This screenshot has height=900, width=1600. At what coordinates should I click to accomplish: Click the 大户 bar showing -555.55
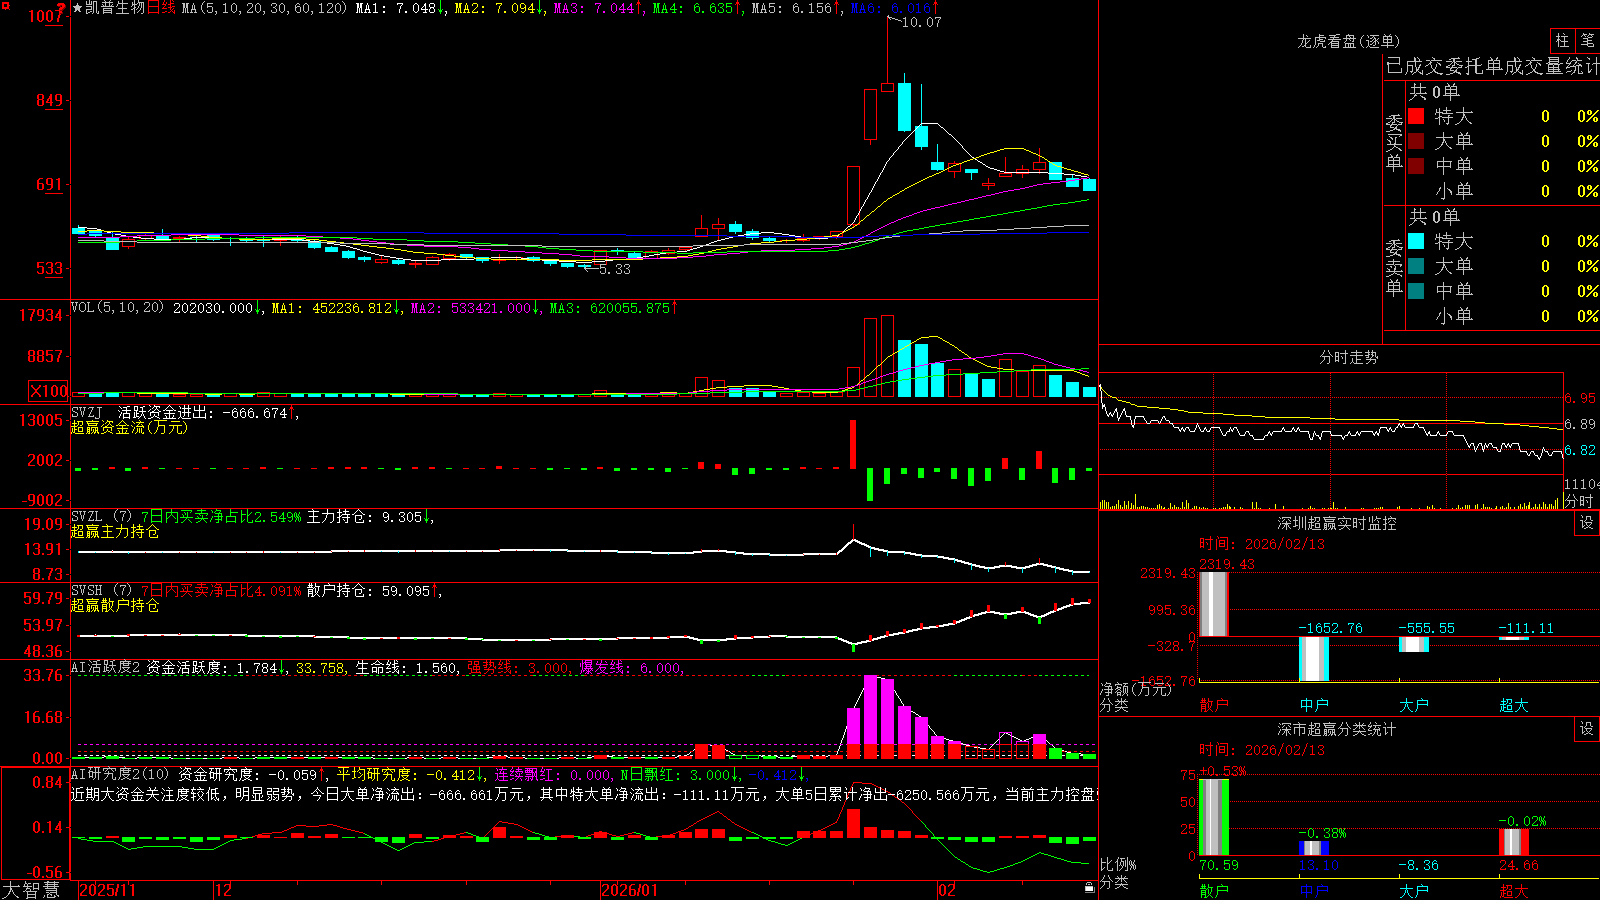(1414, 645)
